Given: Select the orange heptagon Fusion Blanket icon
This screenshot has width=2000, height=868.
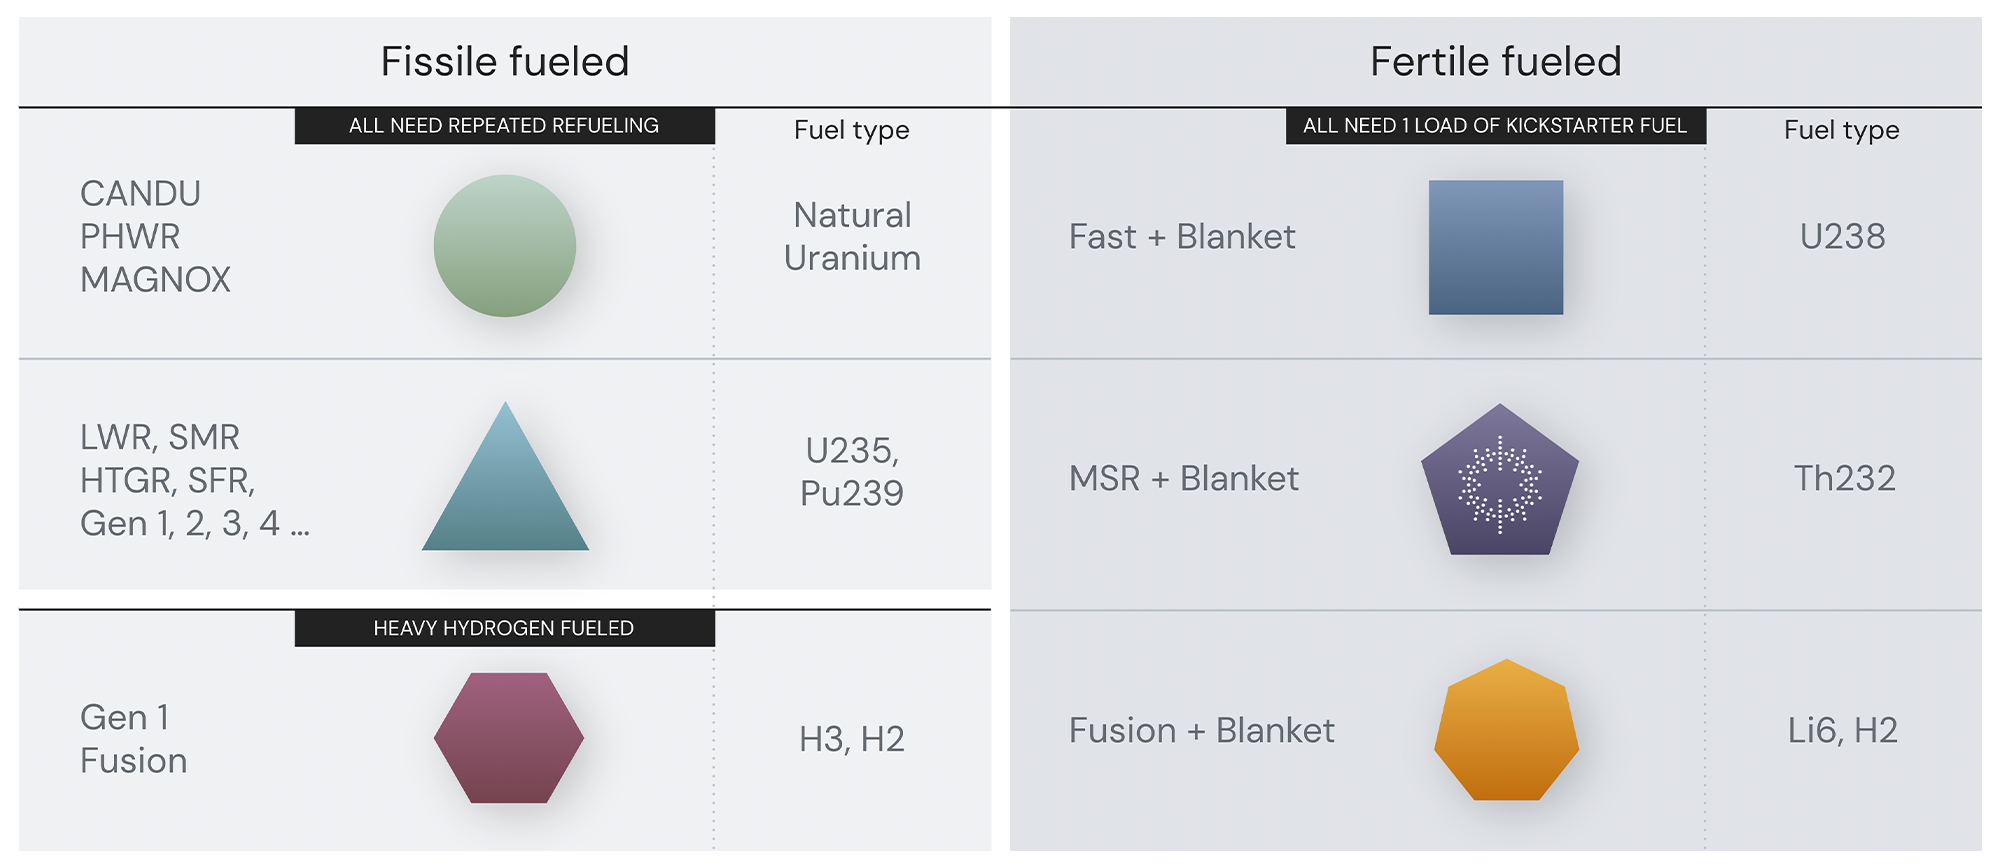Looking at the screenshot, I should click(1506, 730).
